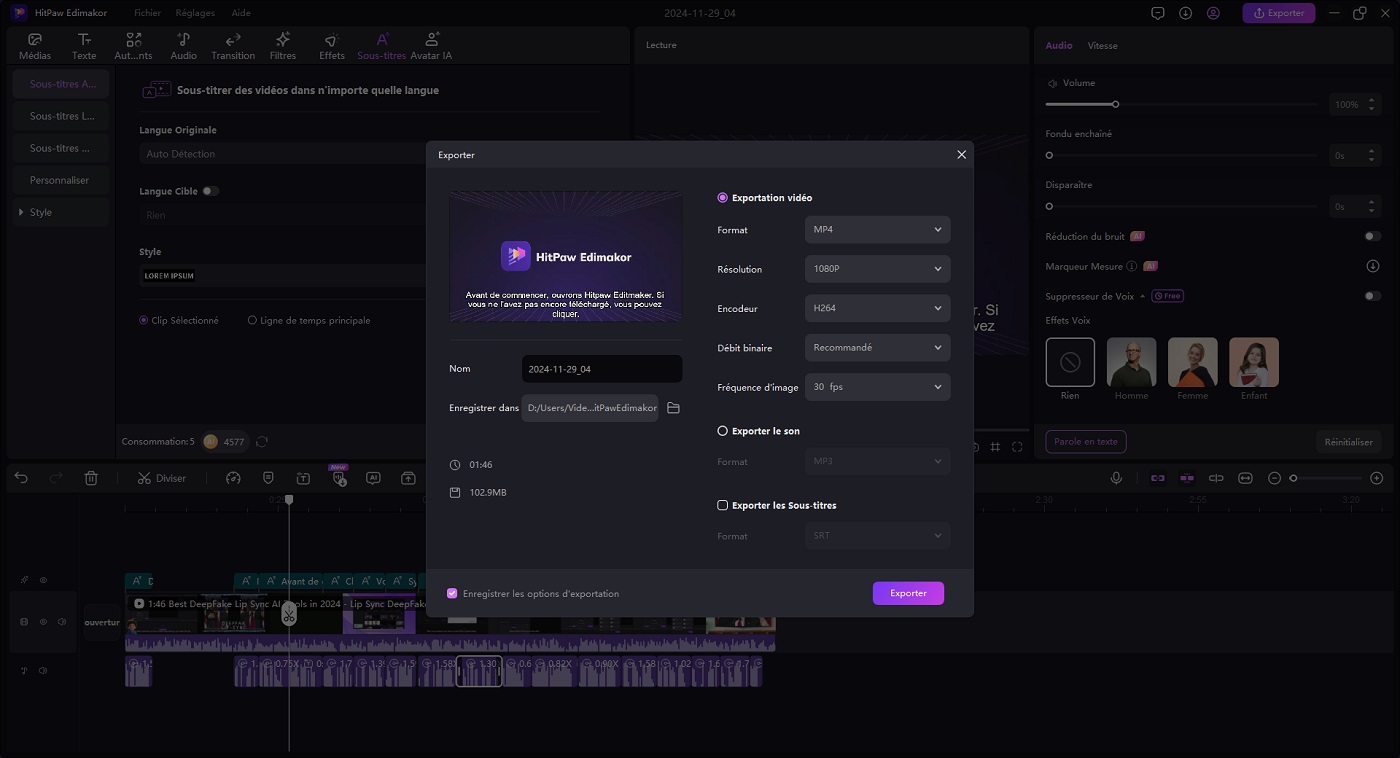The width and height of the screenshot is (1400, 758).
Task: Click the Volume slider handle
Action: tap(1115, 104)
